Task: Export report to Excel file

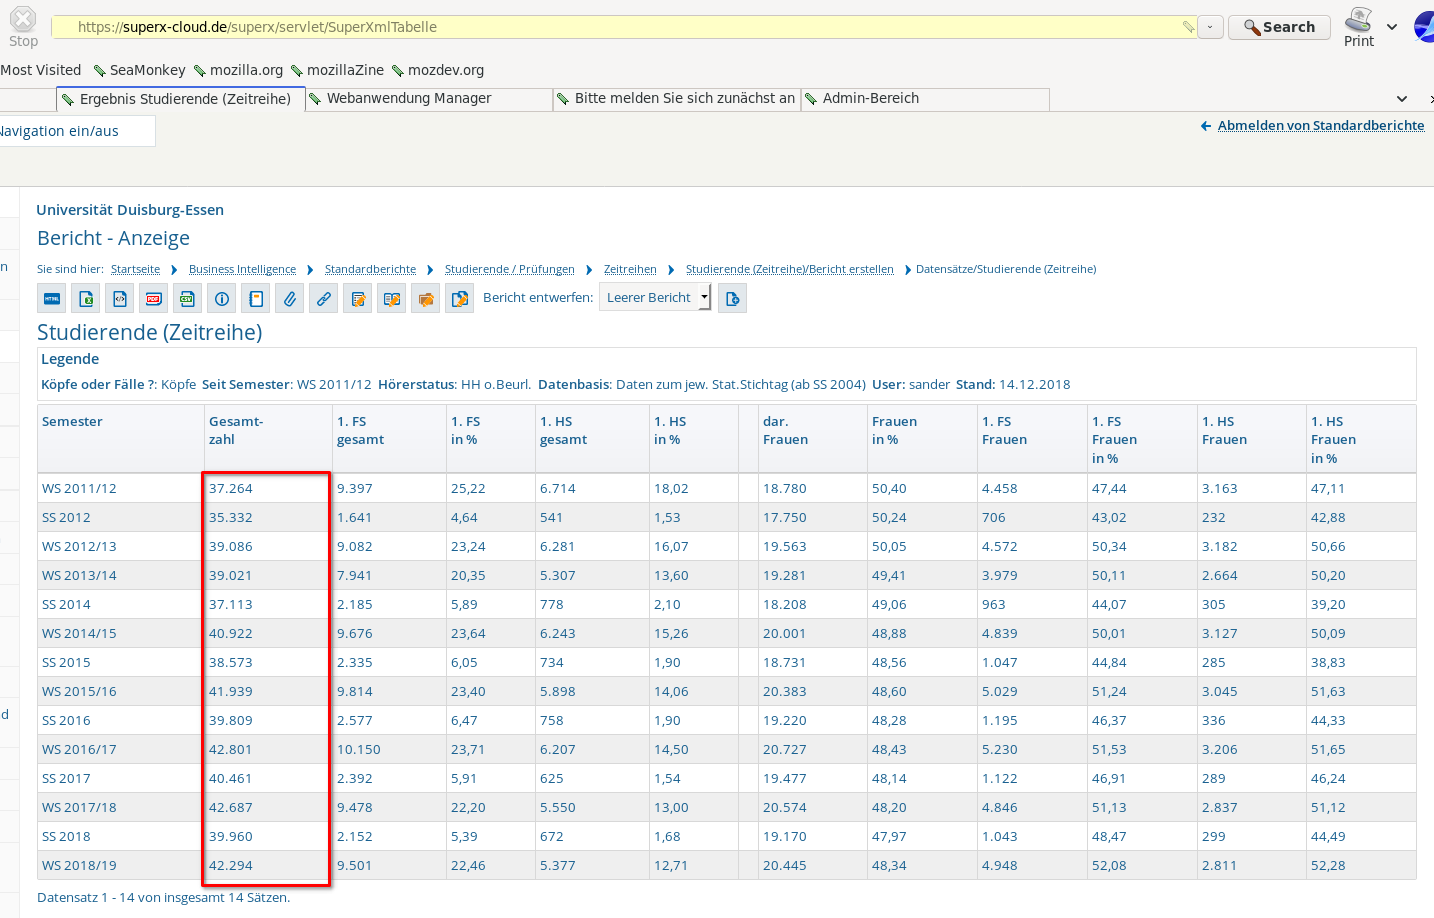Action: 86,298
